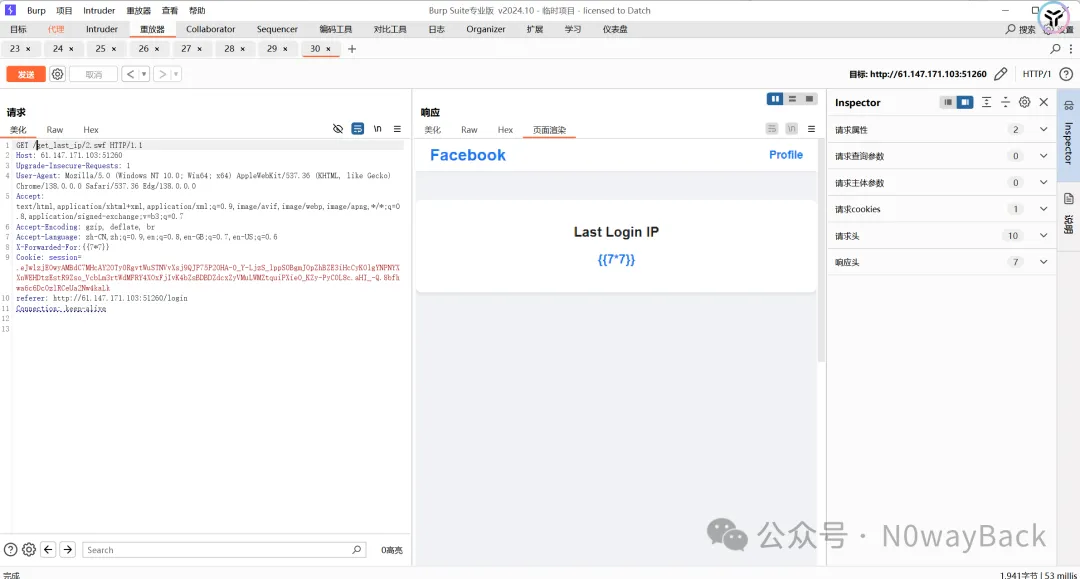Open Inspector settings gear icon
This screenshot has height=579, width=1080.
[1024, 102]
